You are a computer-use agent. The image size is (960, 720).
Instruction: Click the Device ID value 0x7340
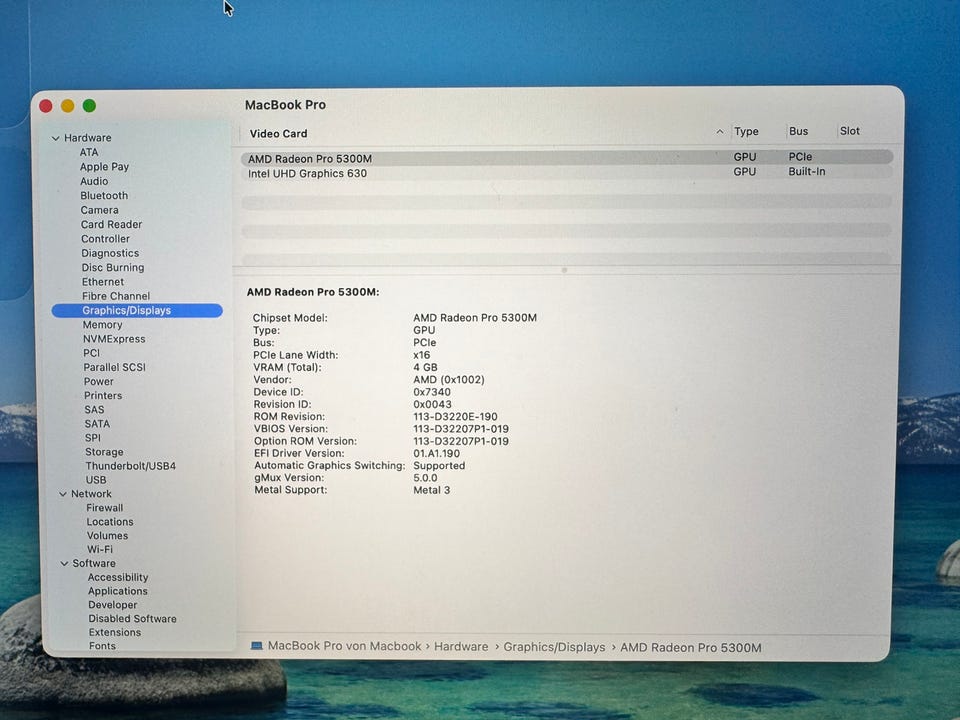tap(432, 392)
